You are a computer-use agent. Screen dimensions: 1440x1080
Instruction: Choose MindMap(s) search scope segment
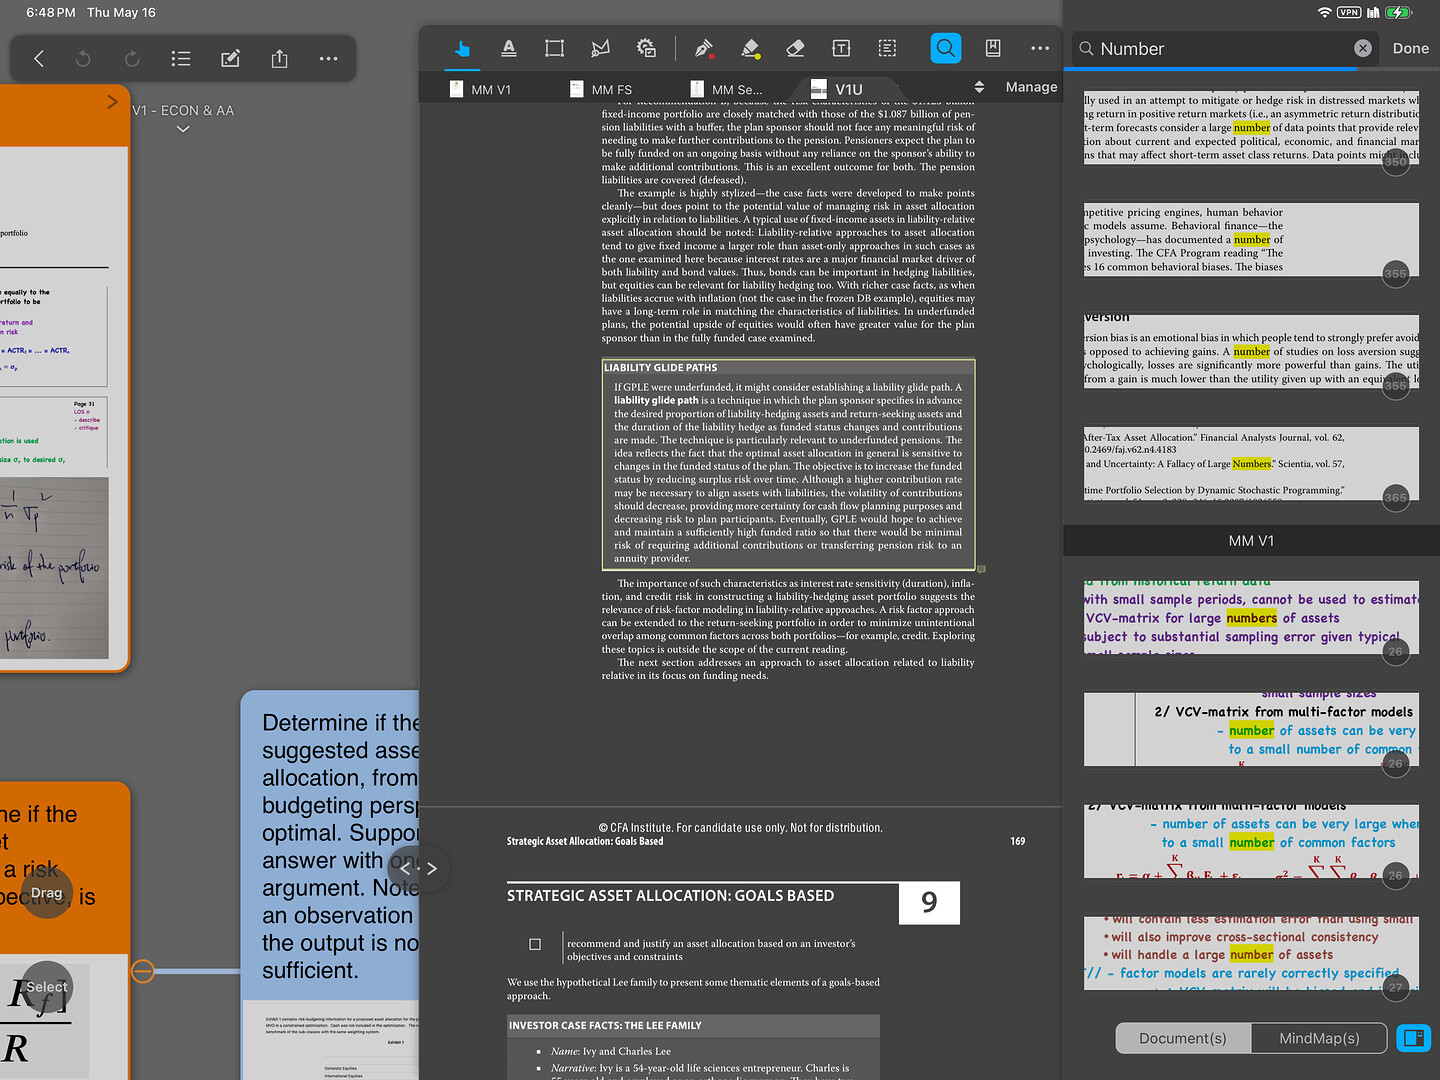(x=1319, y=1038)
